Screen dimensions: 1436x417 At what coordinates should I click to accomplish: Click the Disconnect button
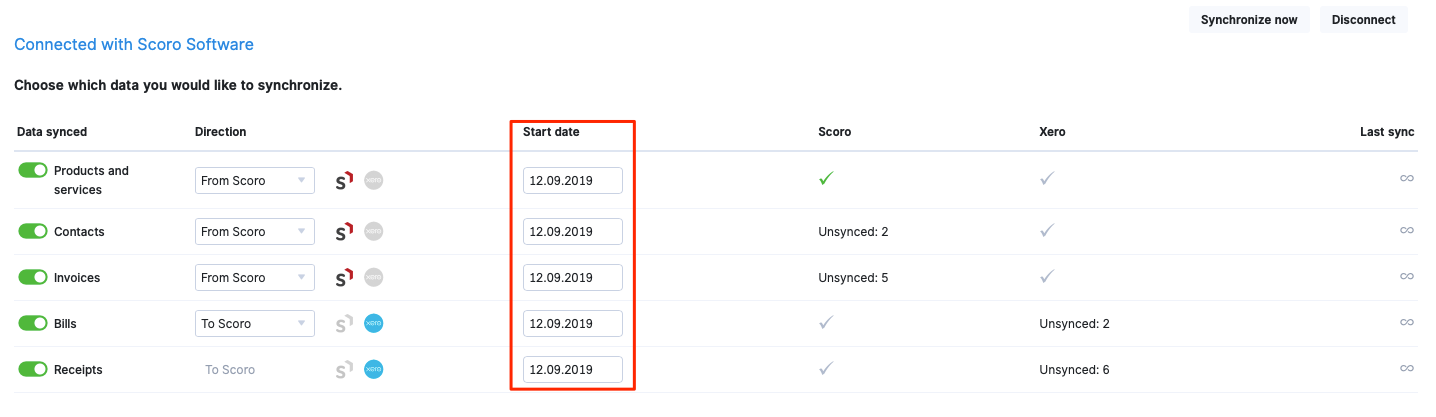click(1364, 20)
